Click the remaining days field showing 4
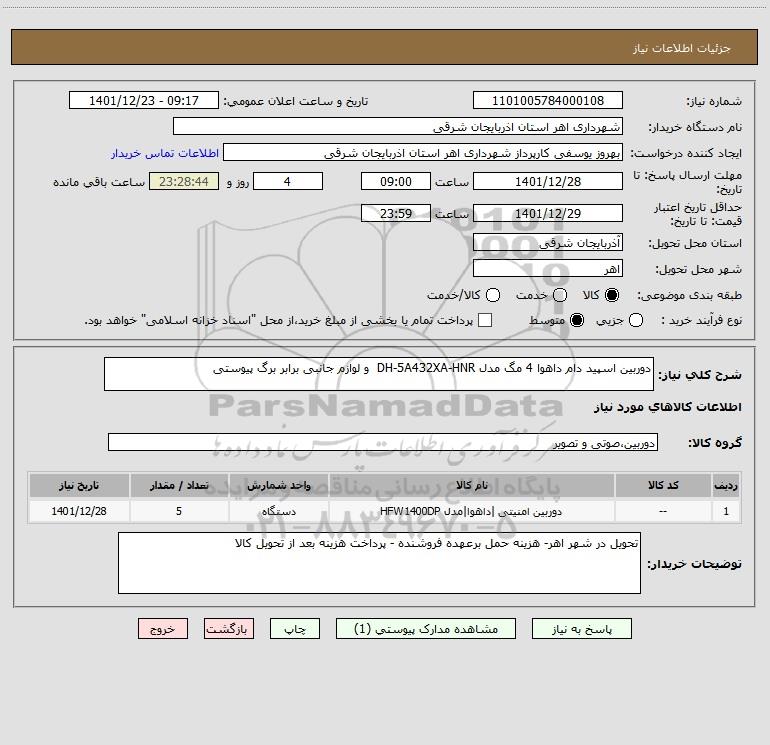The image size is (770, 745). coord(288,181)
